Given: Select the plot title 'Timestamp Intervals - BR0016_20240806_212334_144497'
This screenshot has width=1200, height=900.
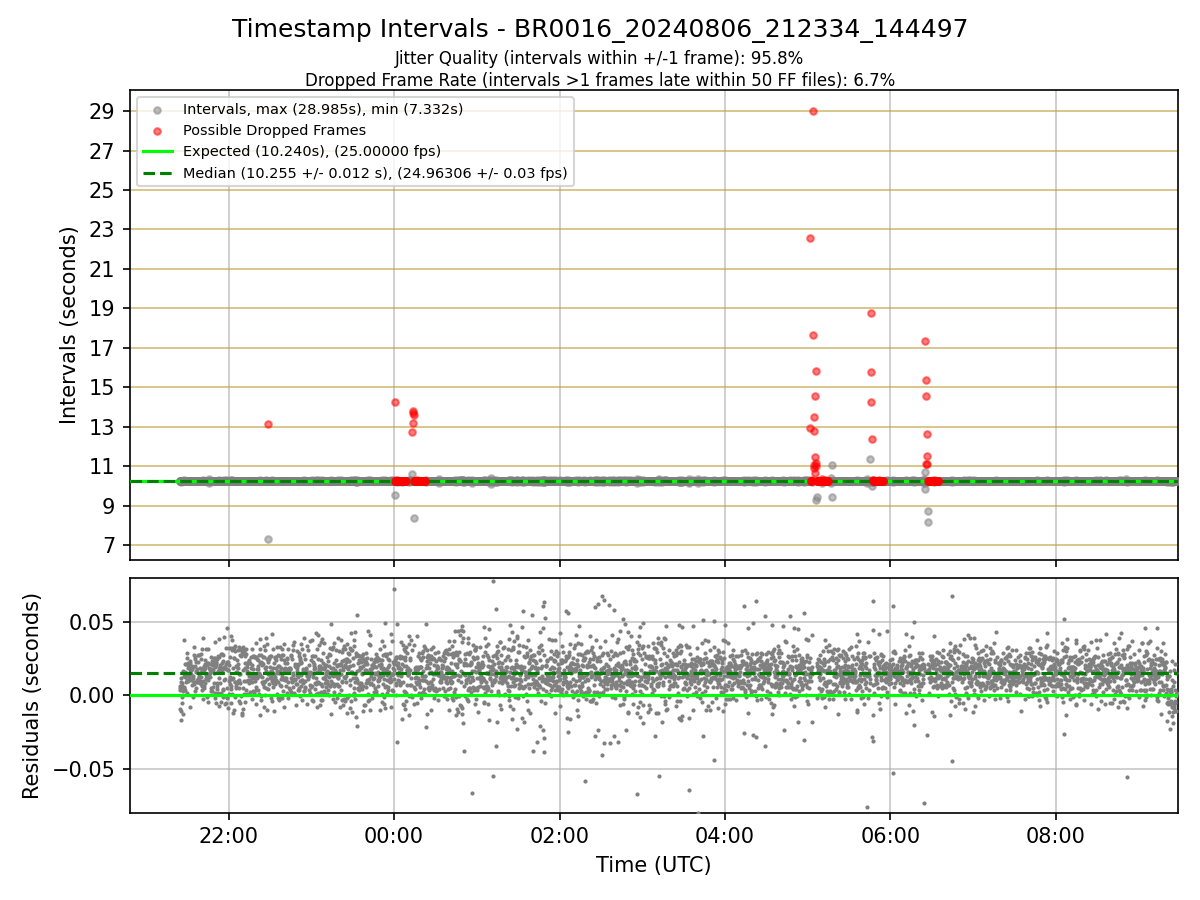Looking at the screenshot, I should 600,29.
